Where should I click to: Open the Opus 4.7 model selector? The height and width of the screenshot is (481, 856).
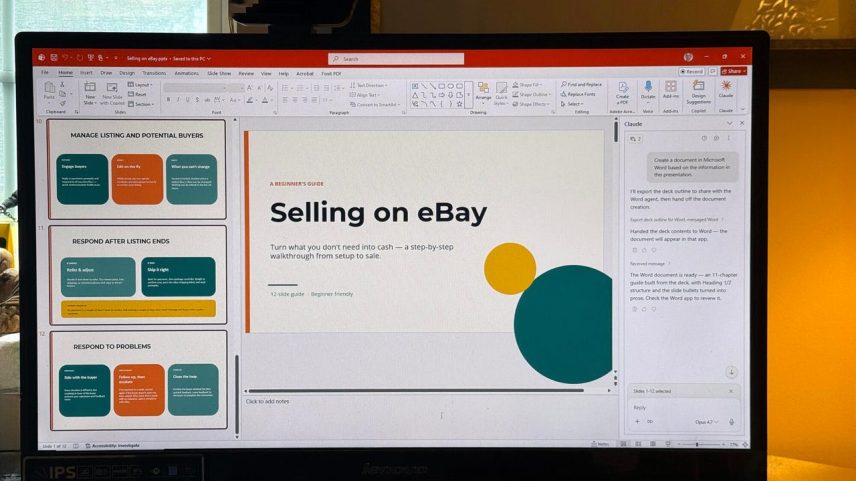point(706,421)
